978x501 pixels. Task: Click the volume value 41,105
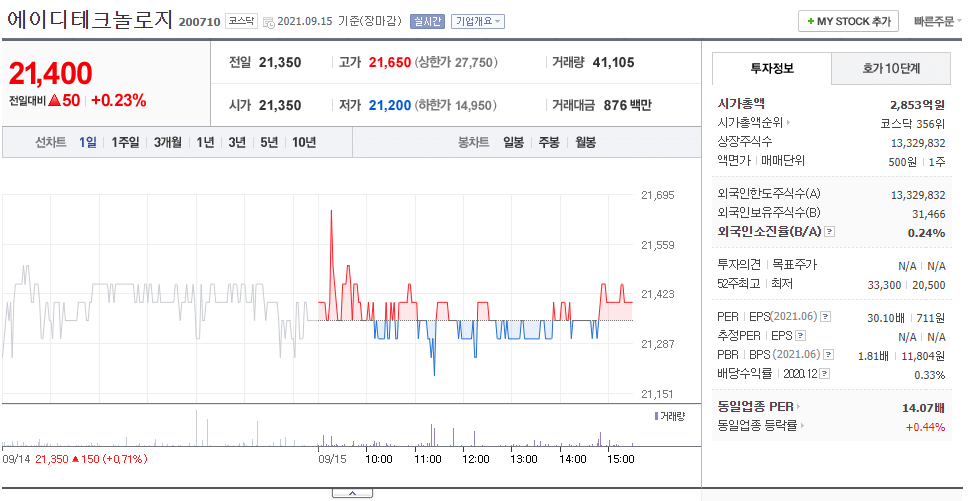[613, 62]
